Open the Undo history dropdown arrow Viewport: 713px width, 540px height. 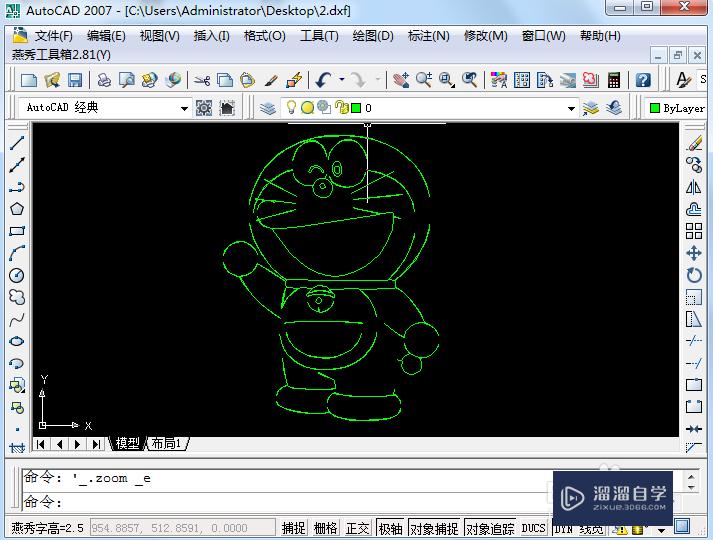pyautogui.click(x=342, y=80)
